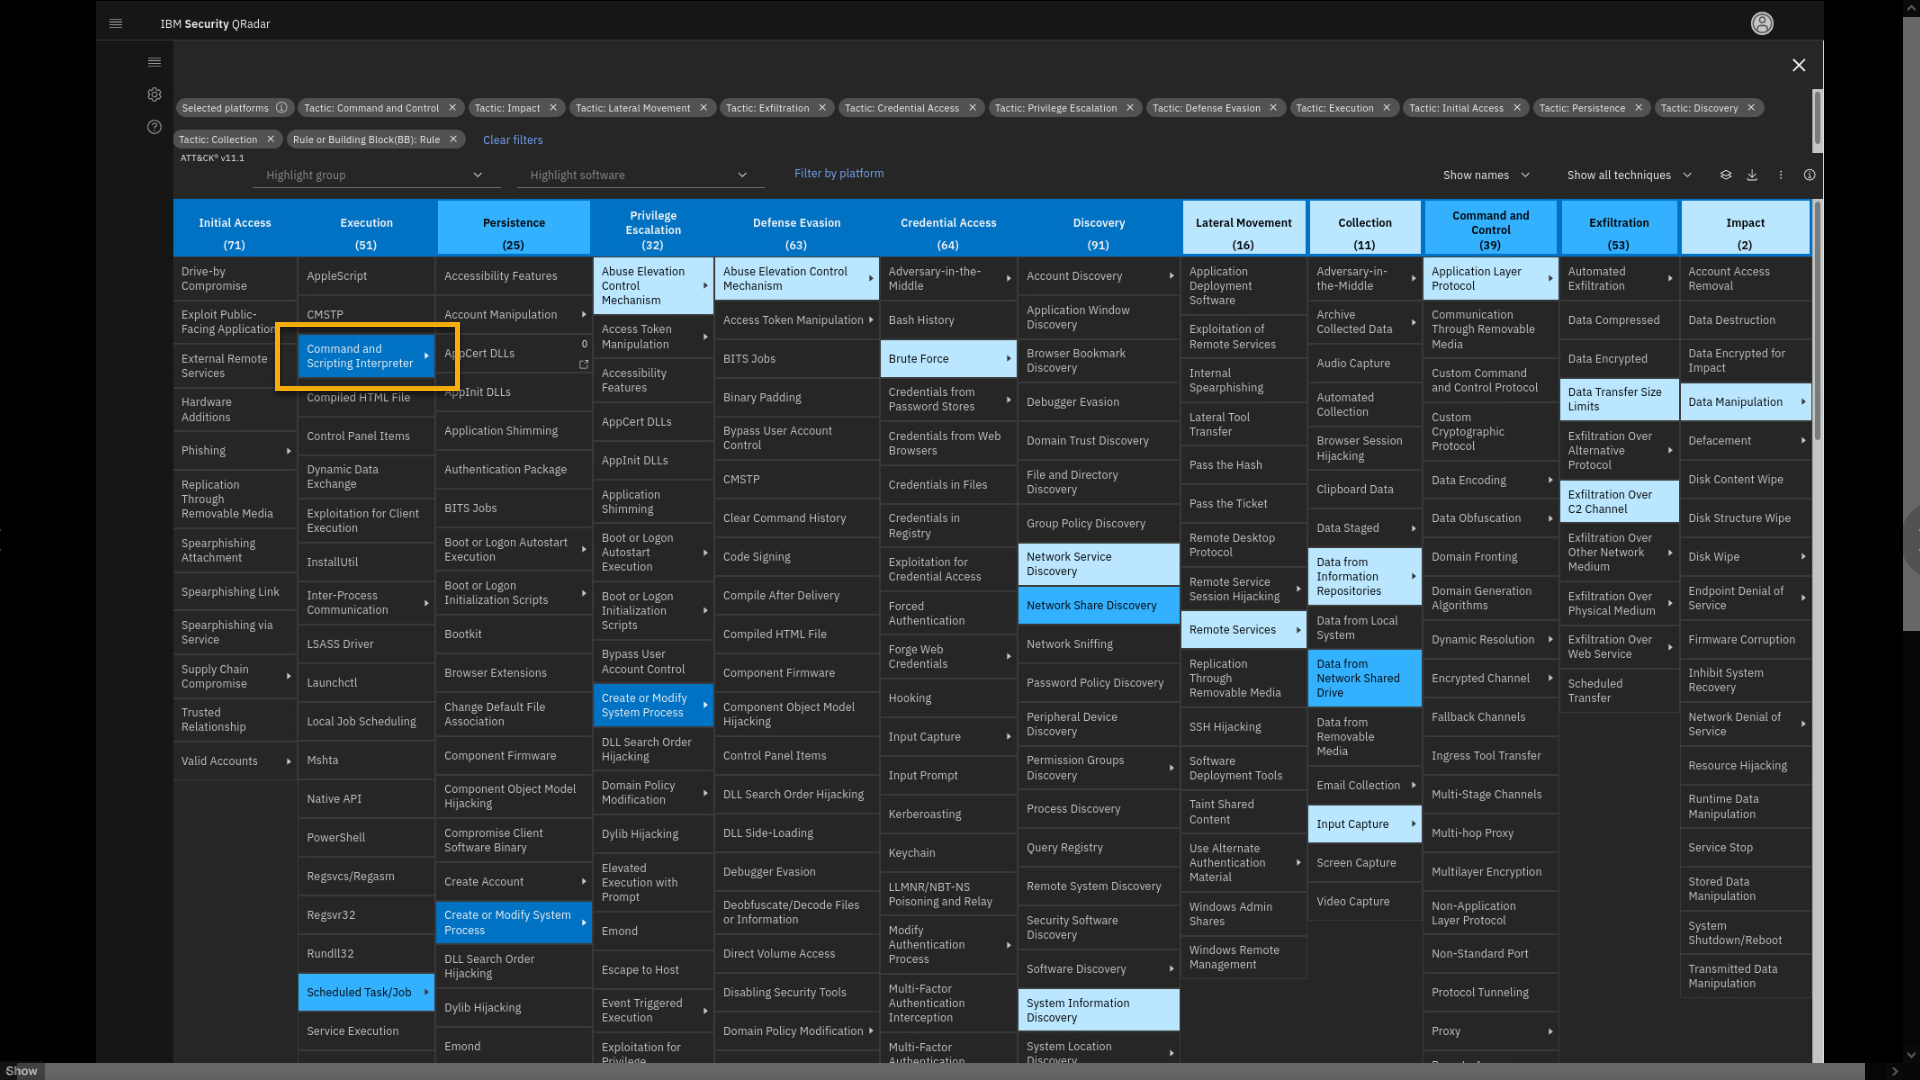Click the help question mark icon
Screen dimensions: 1920x1080
[154, 127]
